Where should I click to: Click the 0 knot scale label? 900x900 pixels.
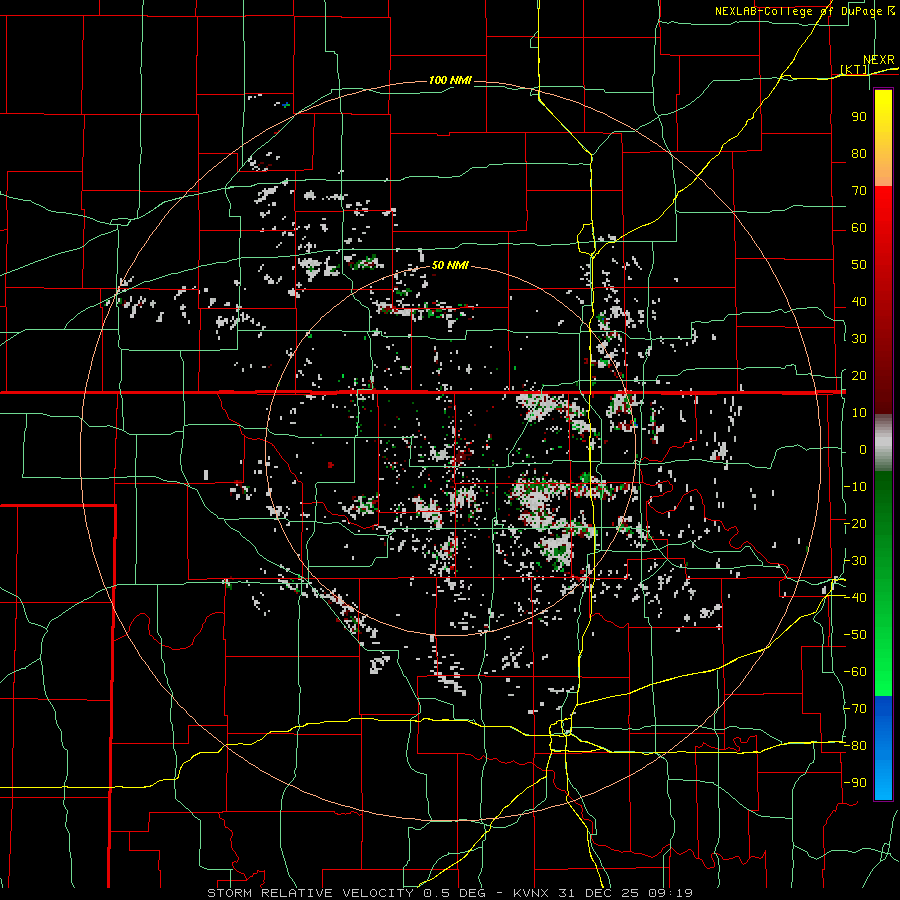coord(863,449)
